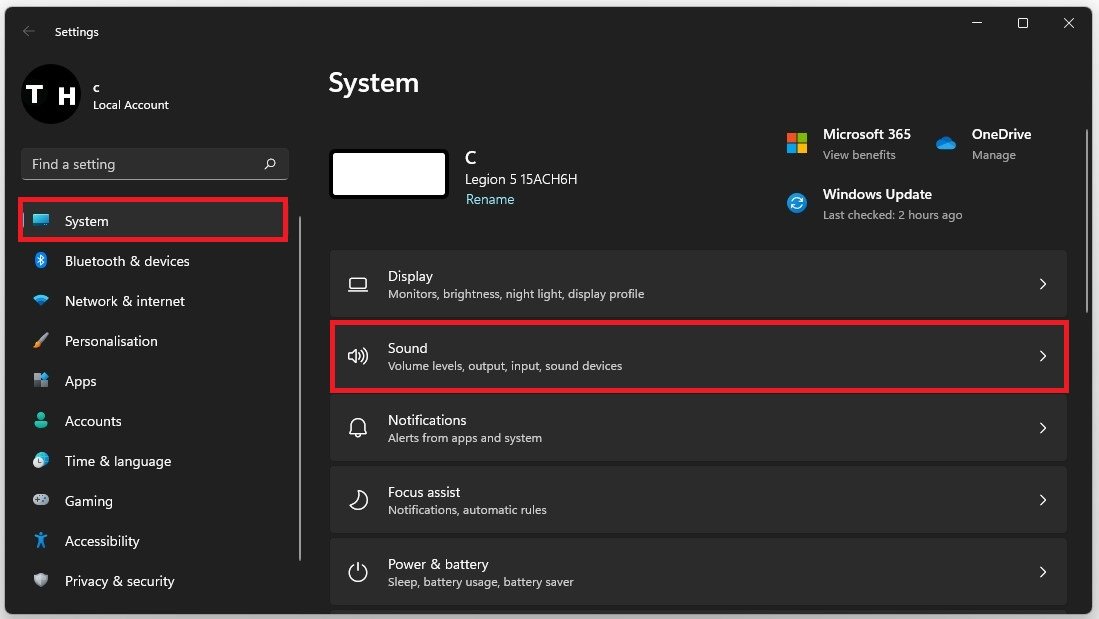
Task: Go to Time & language settings
Action: (117, 461)
